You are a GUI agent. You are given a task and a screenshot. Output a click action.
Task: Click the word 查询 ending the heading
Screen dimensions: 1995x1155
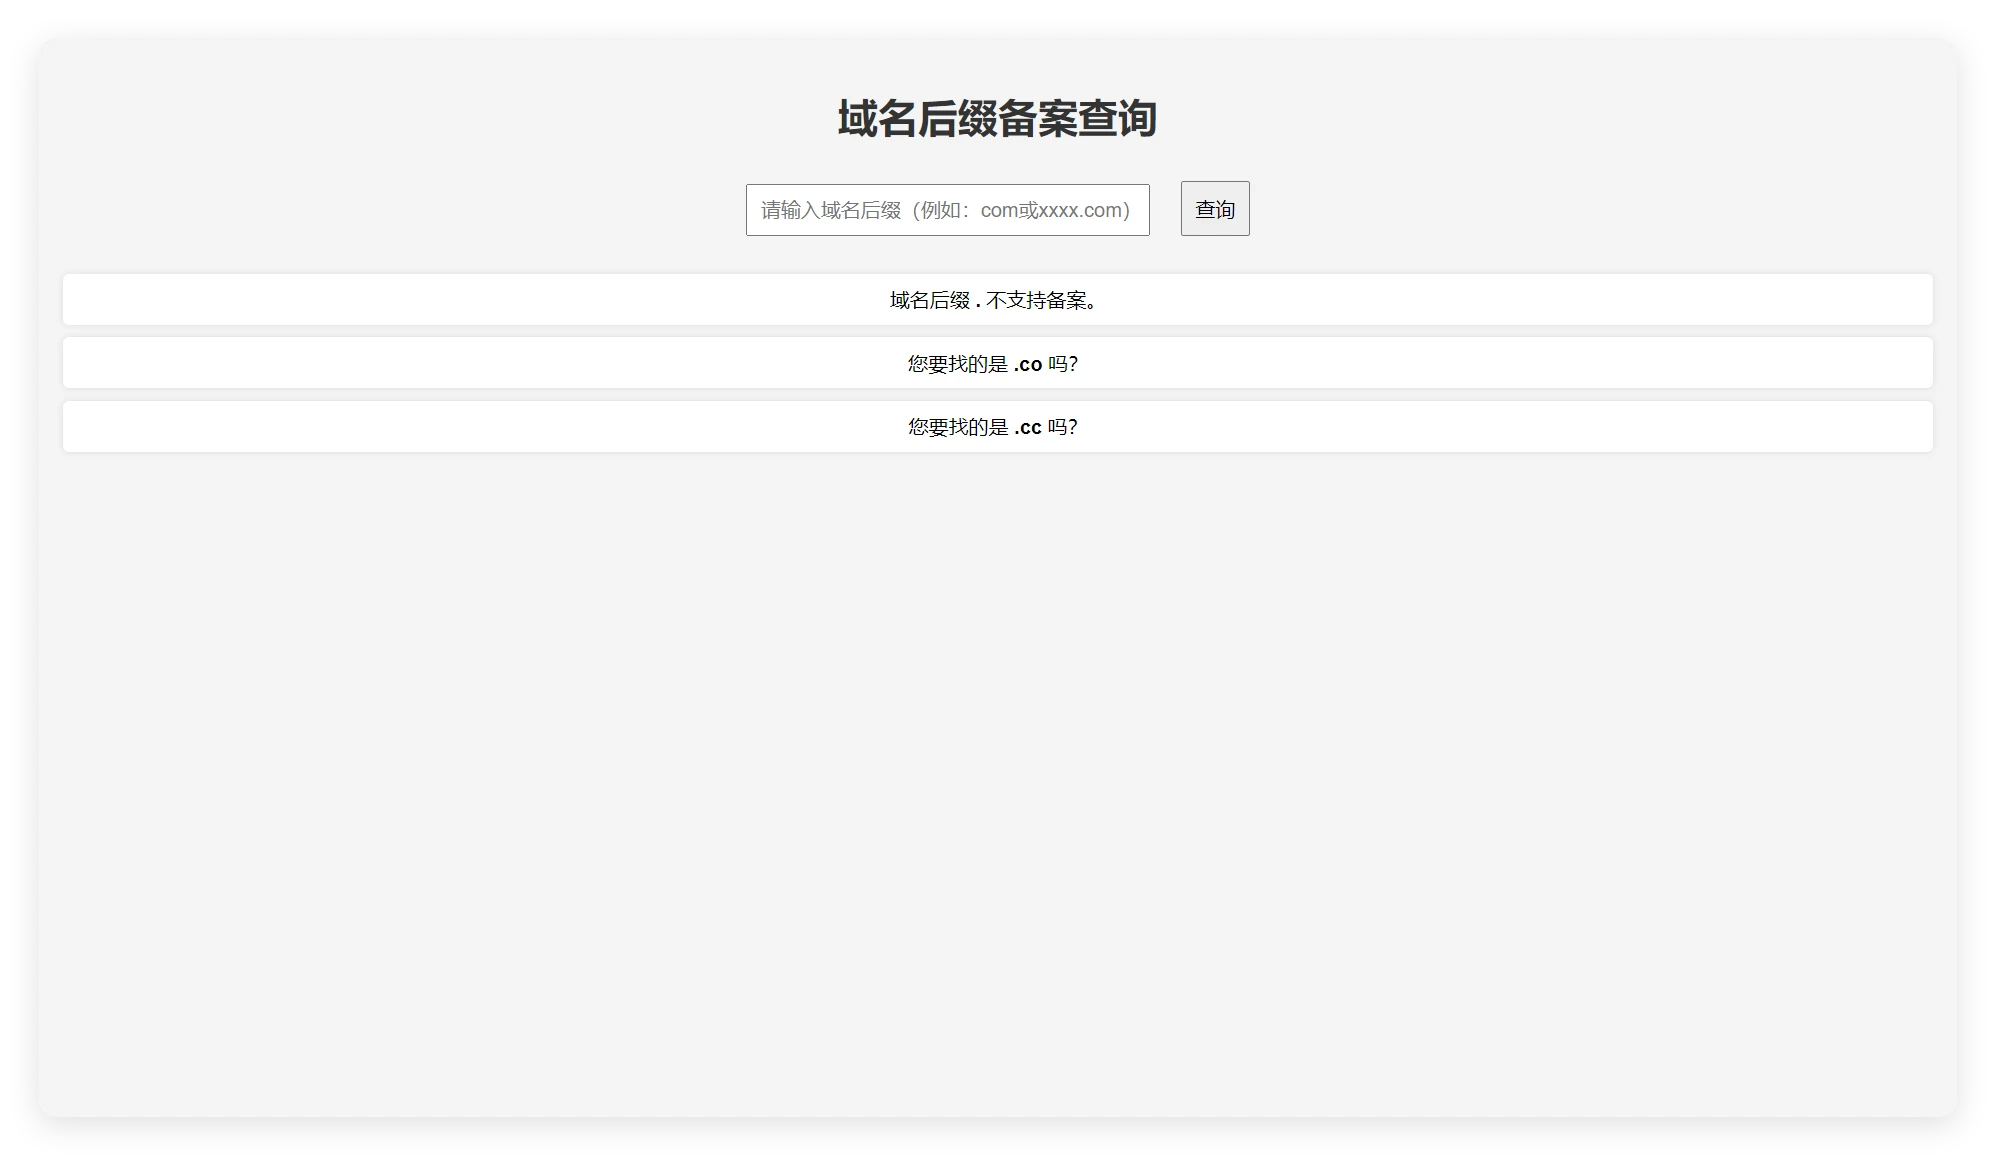(1117, 119)
